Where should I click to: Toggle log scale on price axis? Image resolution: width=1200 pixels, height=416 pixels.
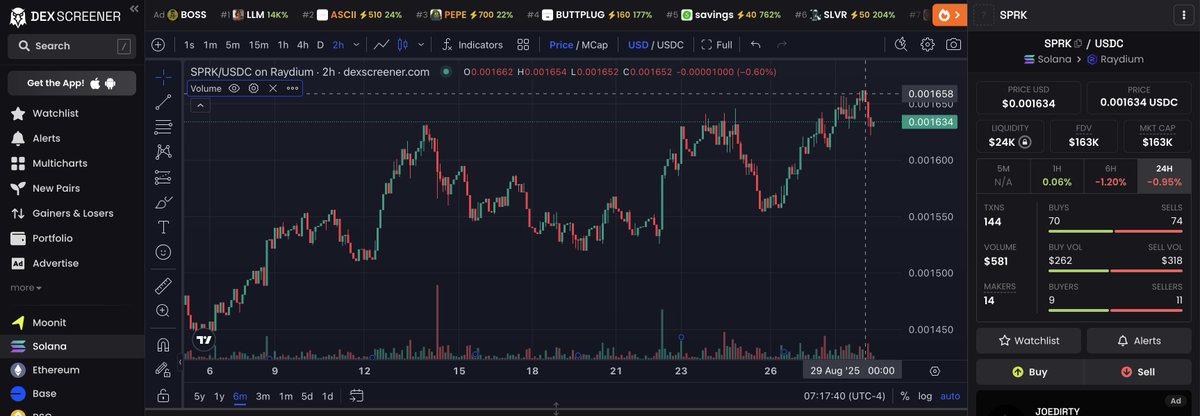pyautogui.click(x=926, y=396)
